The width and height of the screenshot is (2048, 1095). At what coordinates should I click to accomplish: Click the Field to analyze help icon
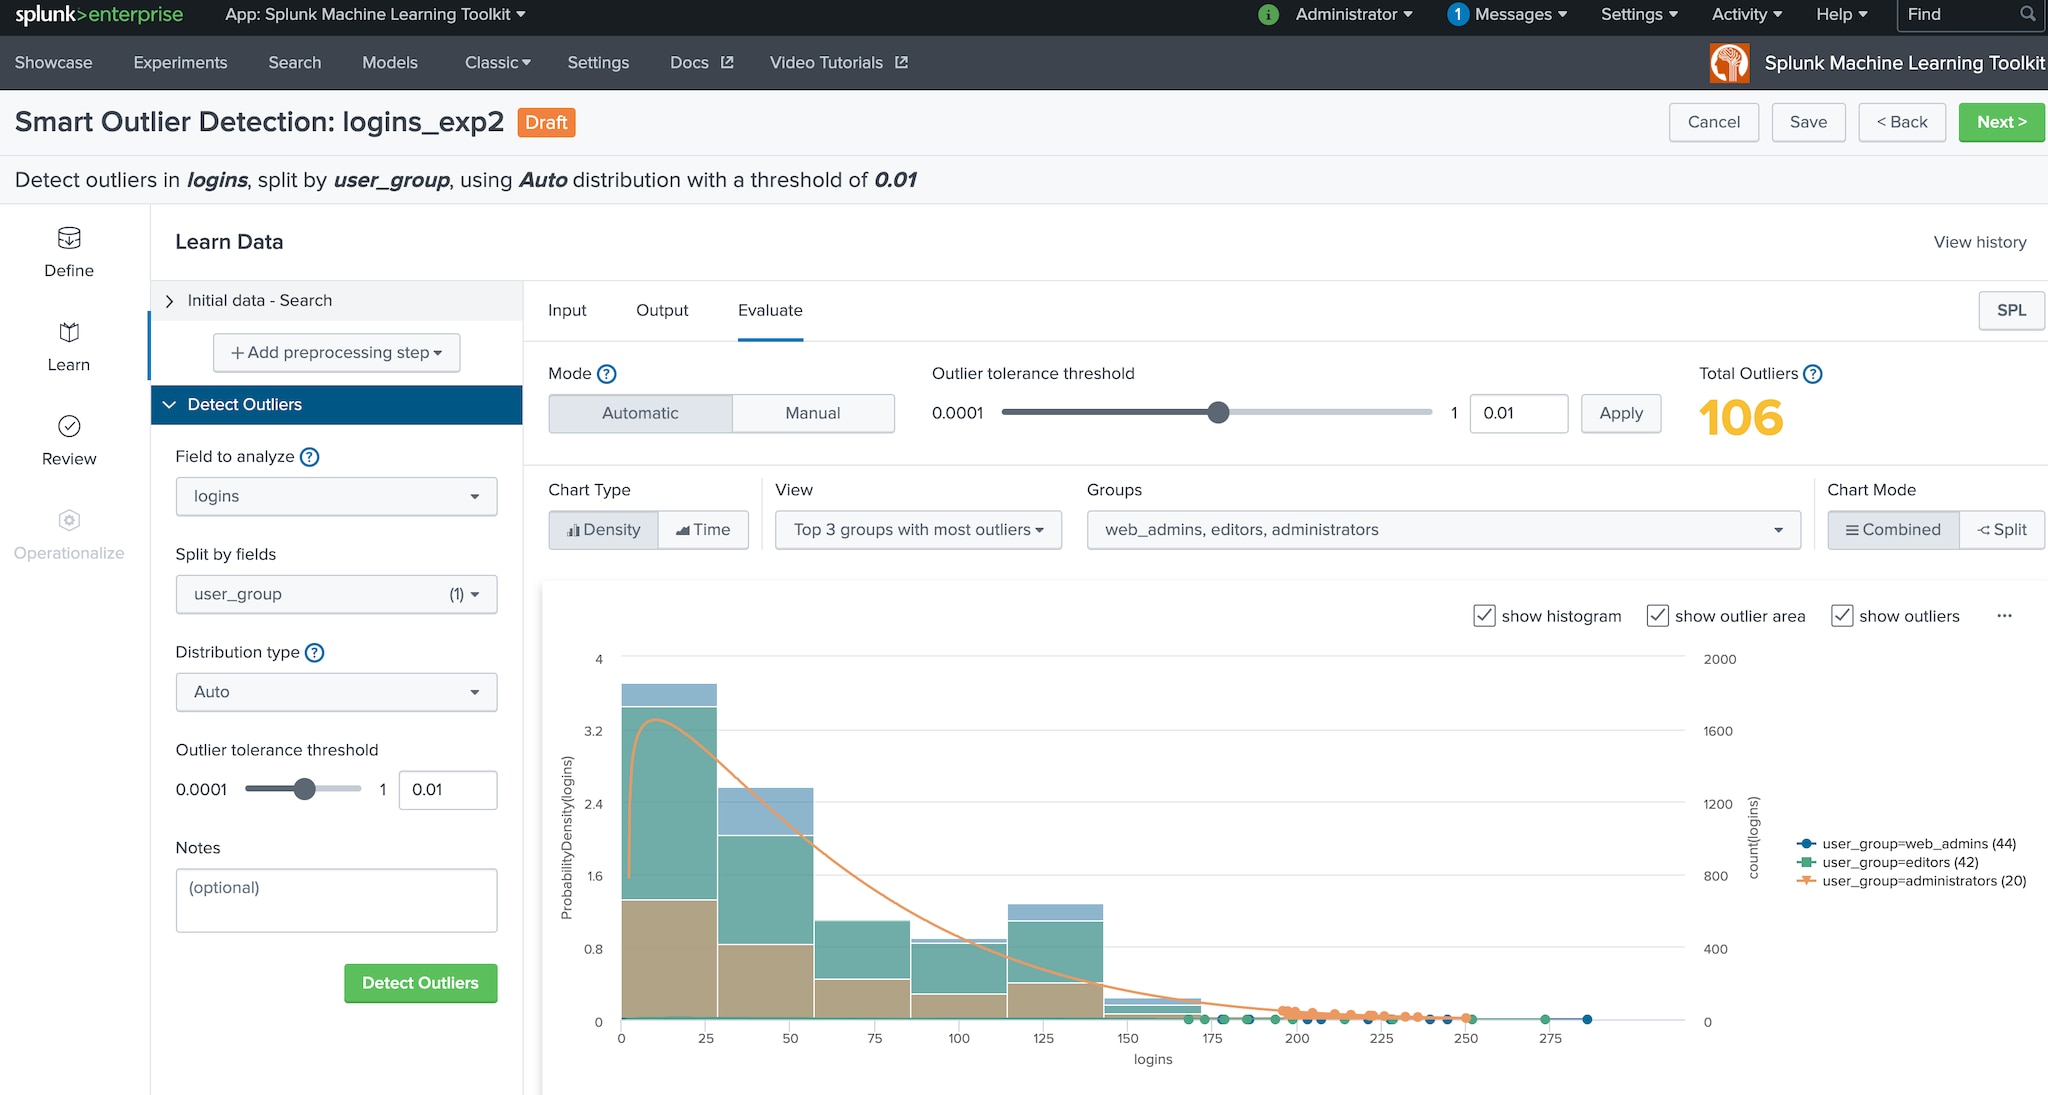click(310, 457)
